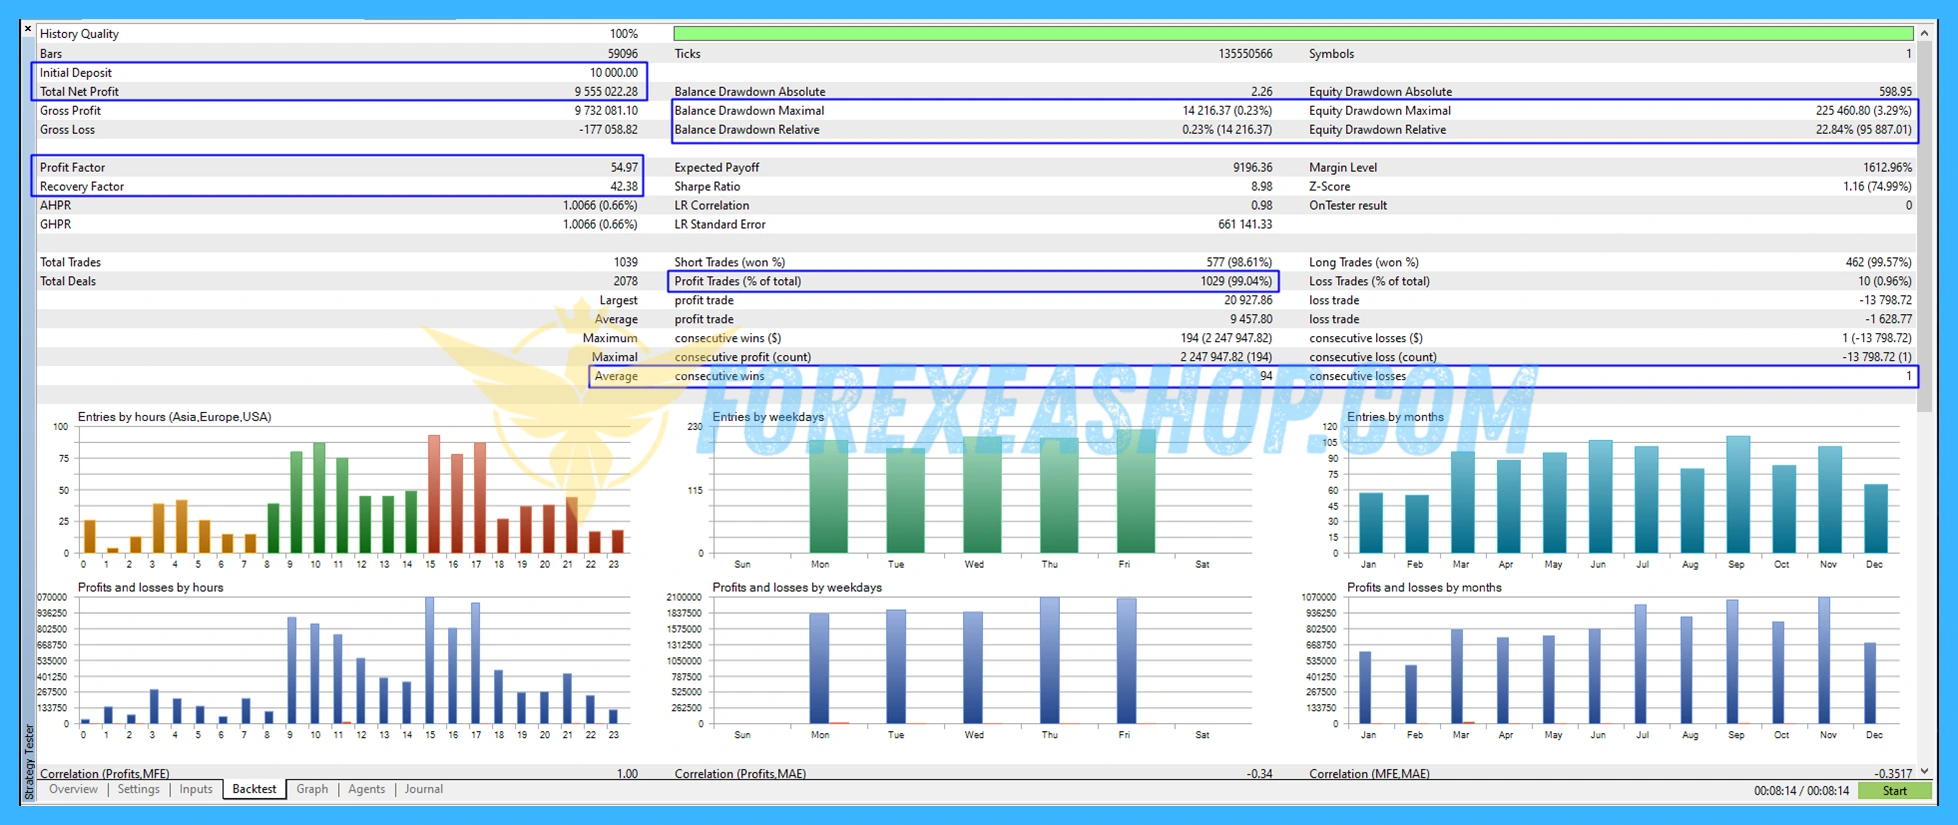
Task: Open the Overview tab
Action: (73, 790)
